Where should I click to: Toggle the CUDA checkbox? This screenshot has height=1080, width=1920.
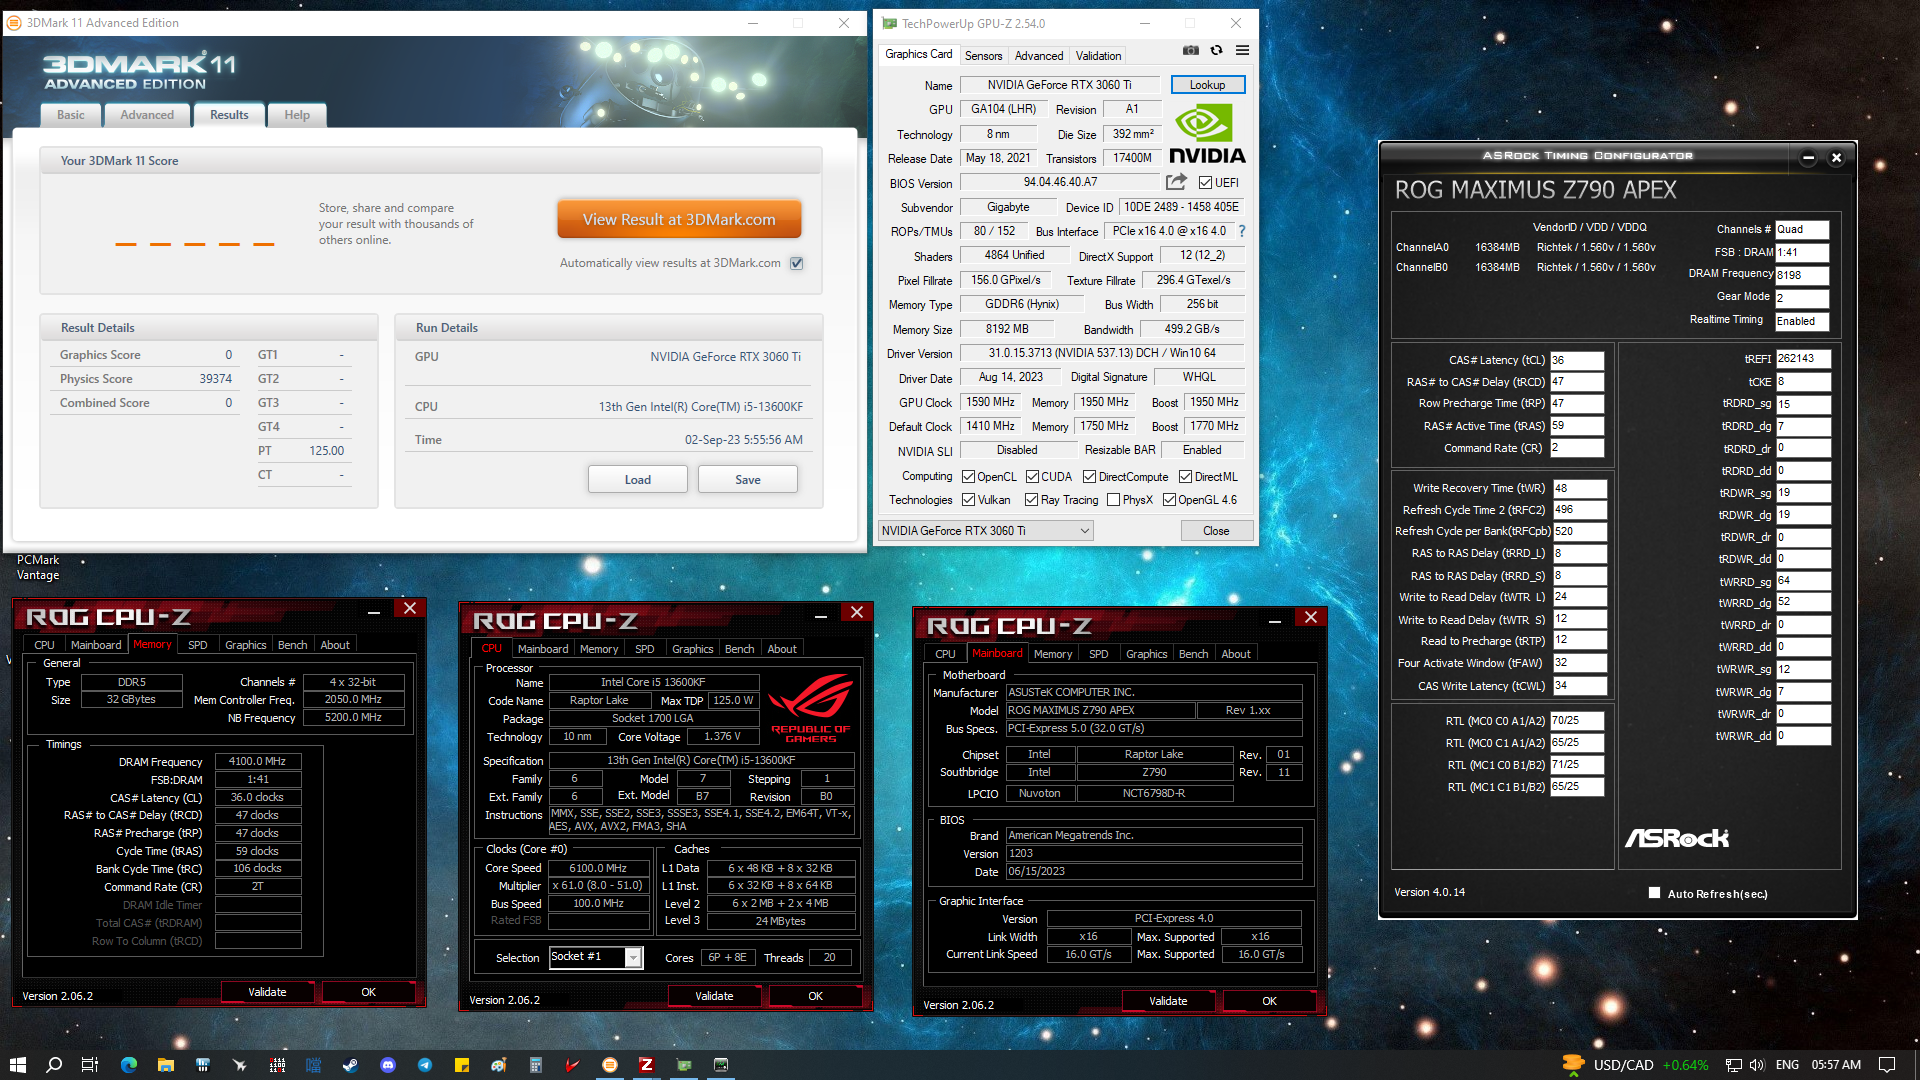tap(1032, 477)
